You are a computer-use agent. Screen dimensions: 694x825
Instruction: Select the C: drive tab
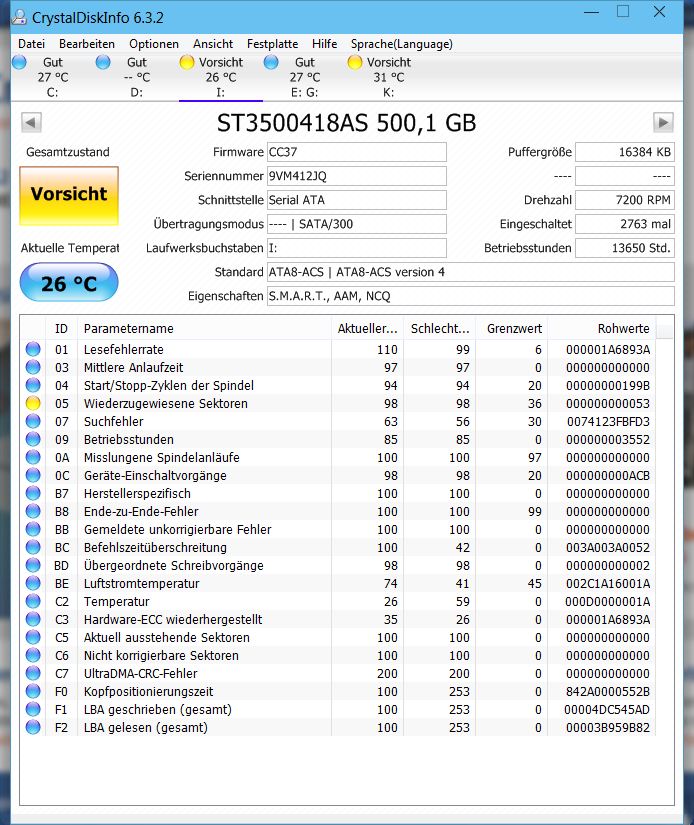pos(53,77)
